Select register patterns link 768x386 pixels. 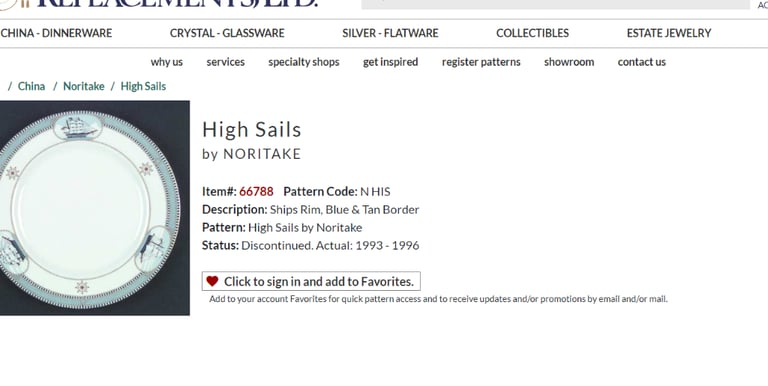pos(481,62)
